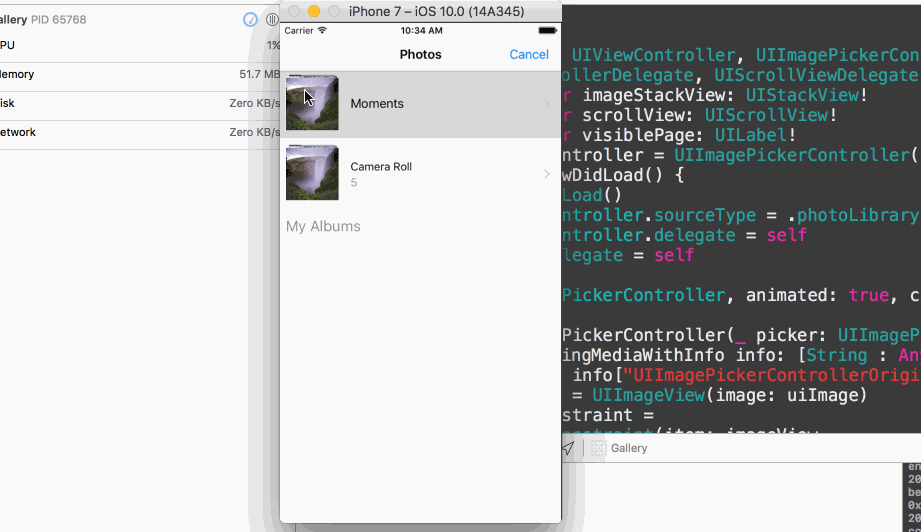This screenshot has width=921, height=532.
Task: Expand the Moments row chevron
Action: (x=547, y=104)
